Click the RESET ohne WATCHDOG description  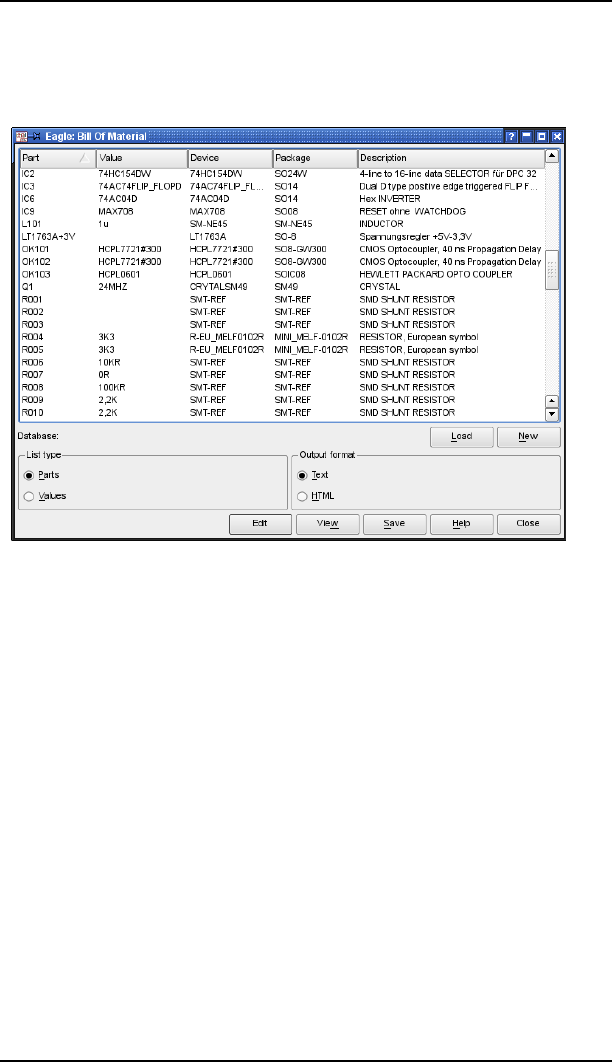pyautogui.click(x=412, y=211)
